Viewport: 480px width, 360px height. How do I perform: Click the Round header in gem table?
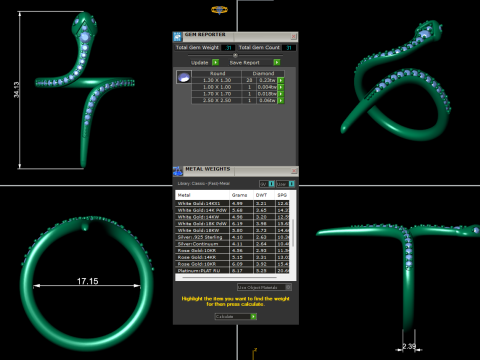tap(217, 73)
